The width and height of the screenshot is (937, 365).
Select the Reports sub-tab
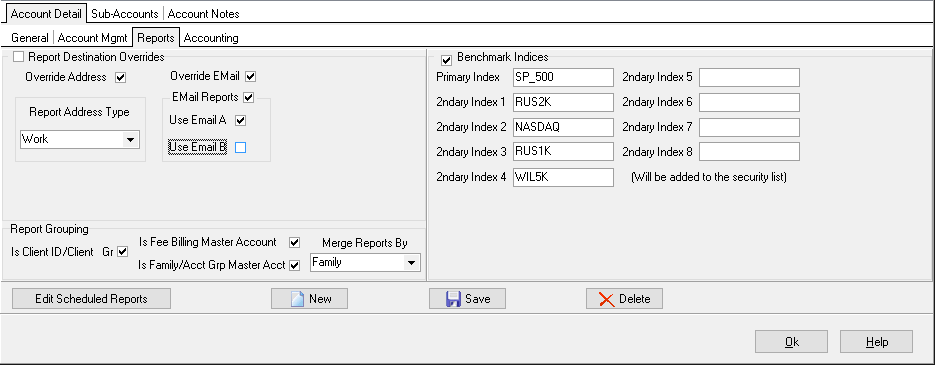(155, 38)
